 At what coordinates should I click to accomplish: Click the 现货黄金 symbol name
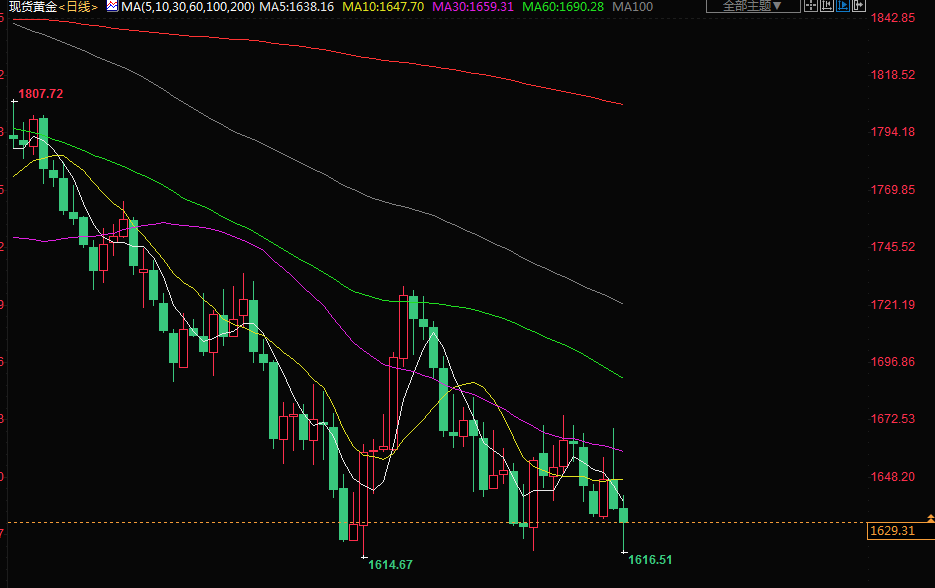(31, 7)
